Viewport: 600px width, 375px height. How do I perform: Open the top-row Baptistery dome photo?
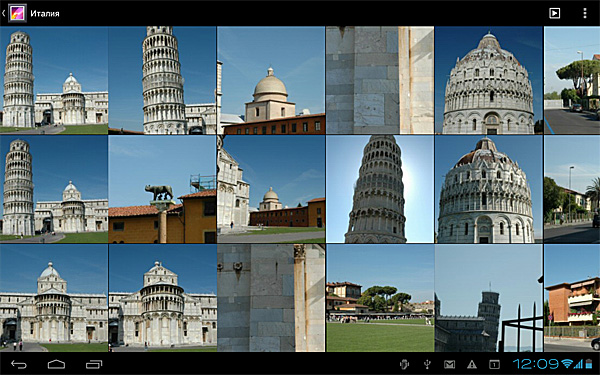coord(489,80)
